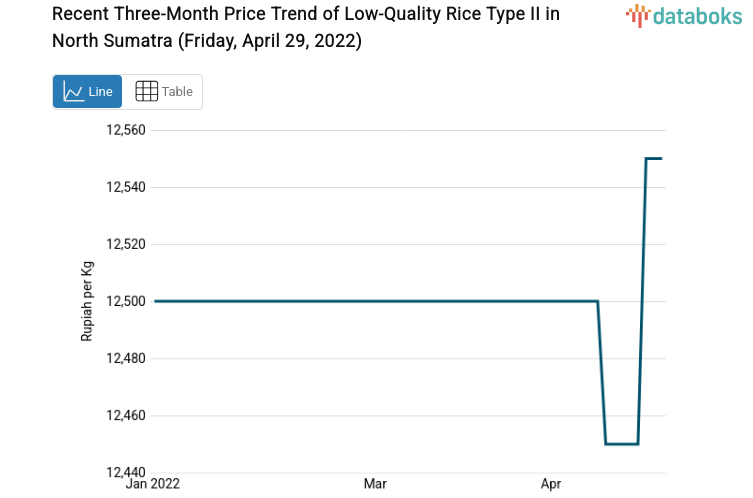Click the Apr x-axis label
753x498 pixels.
pyautogui.click(x=551, y=485)
